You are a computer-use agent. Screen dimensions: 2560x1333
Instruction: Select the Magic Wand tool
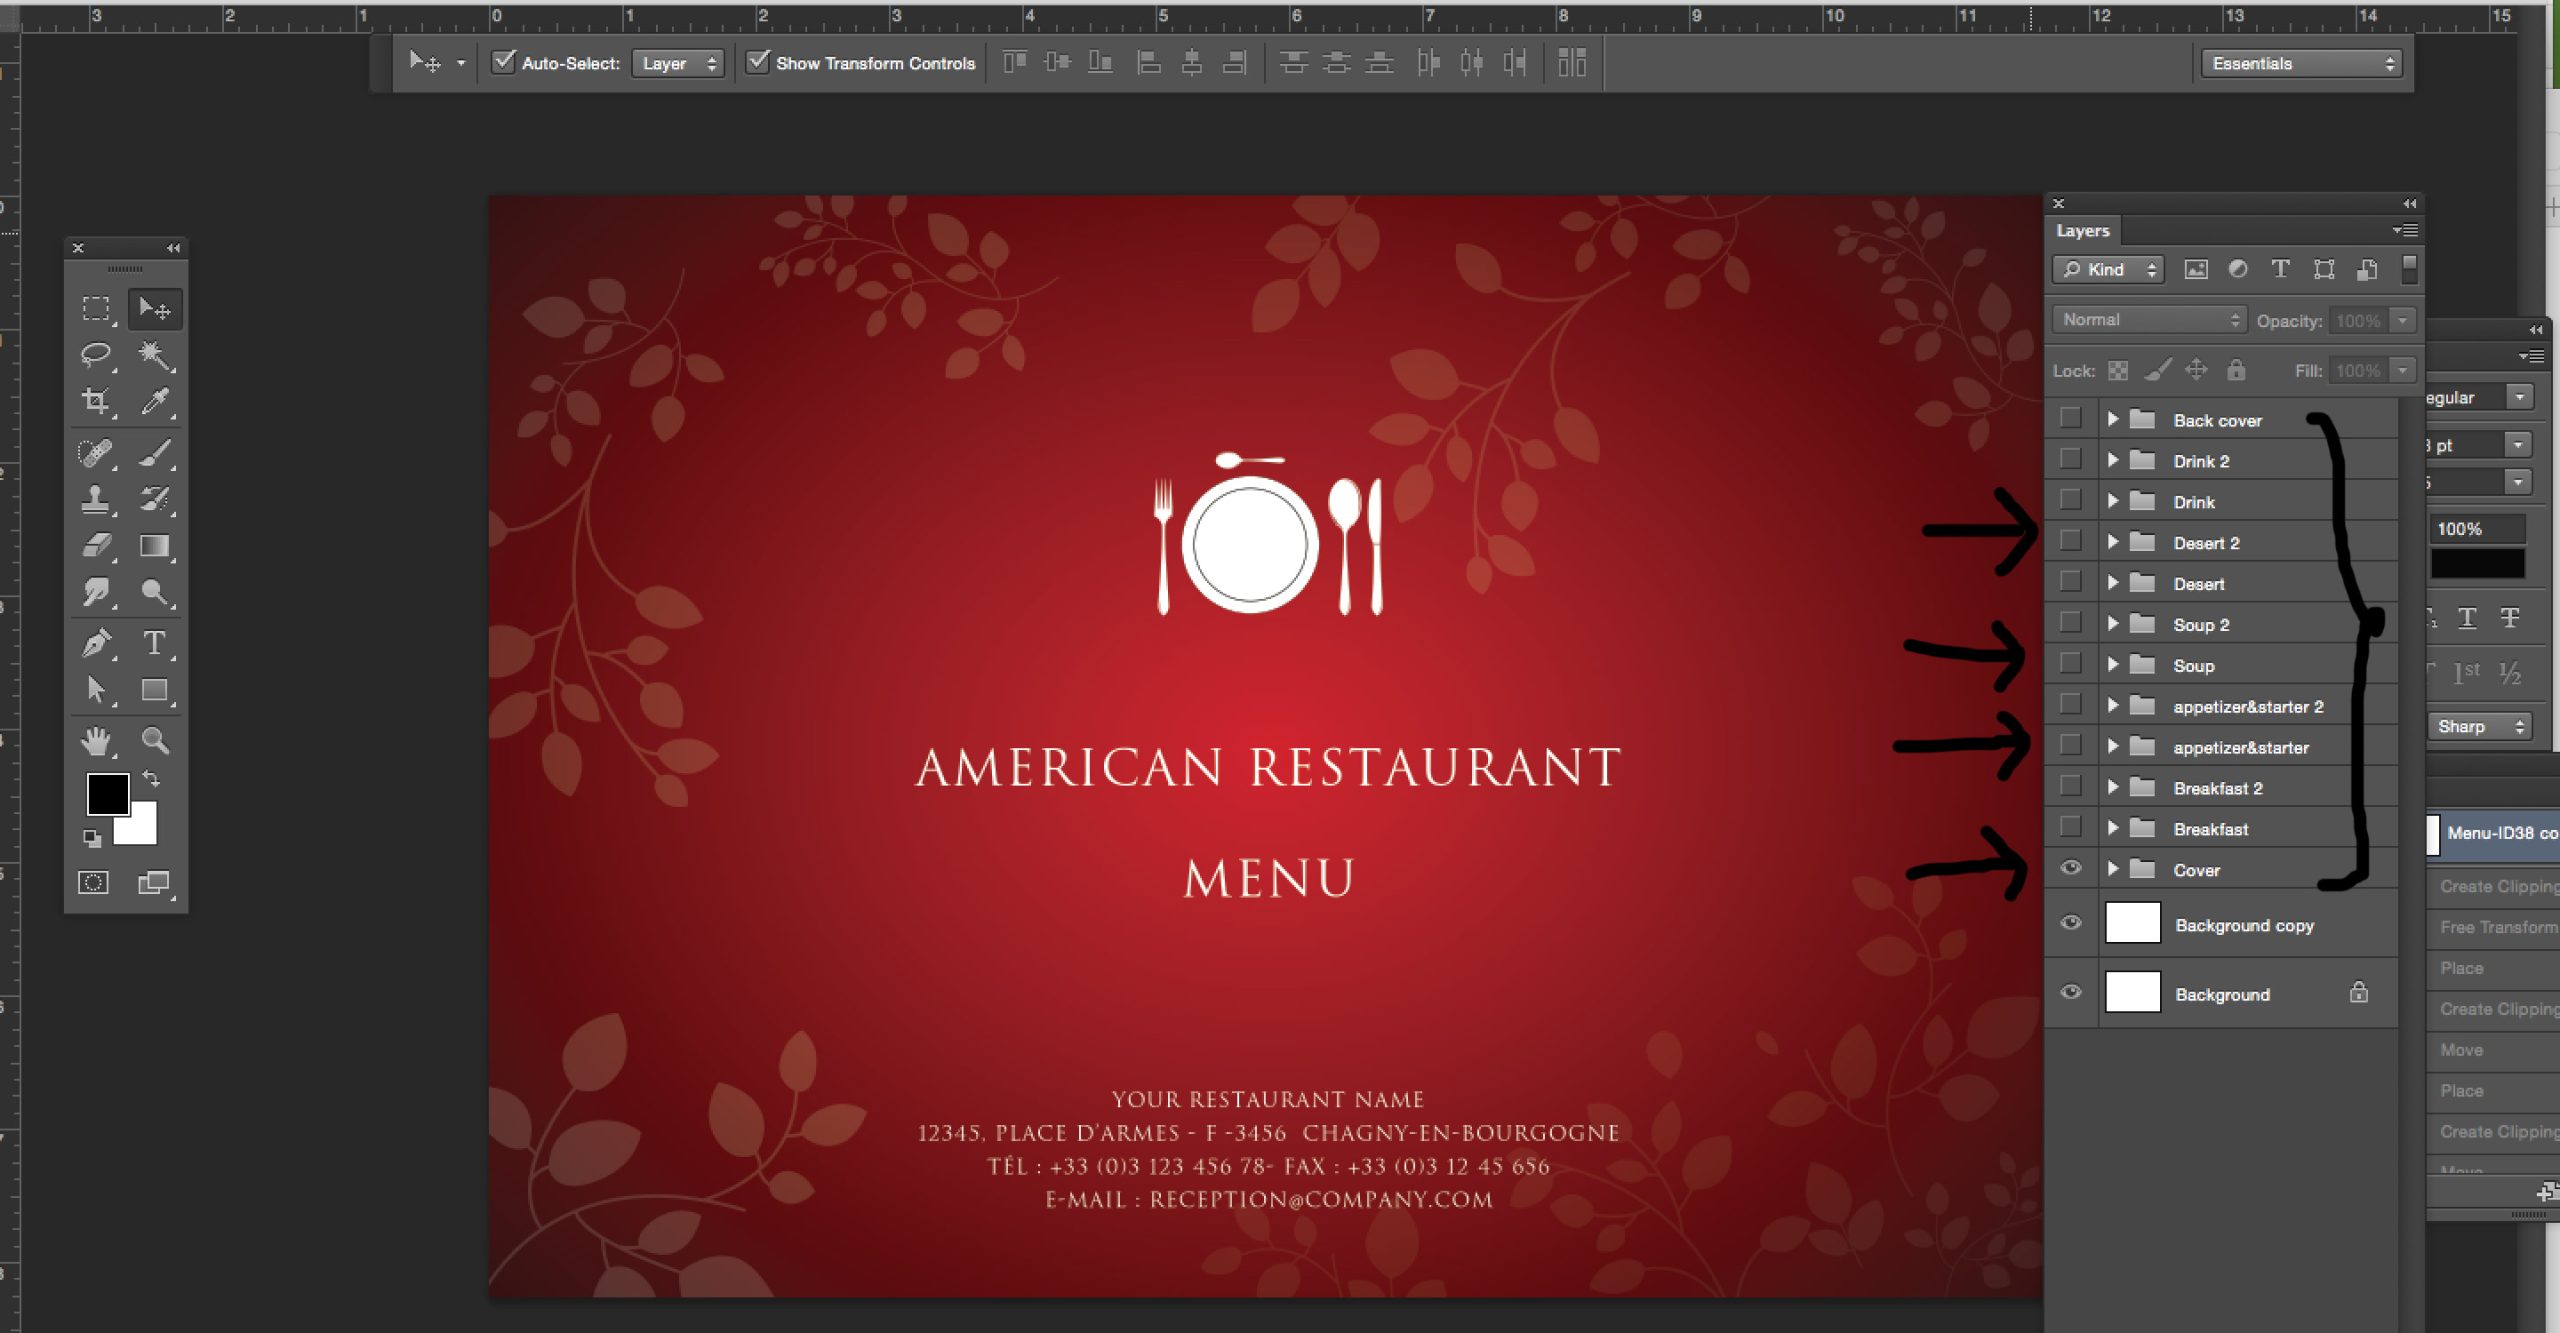tap(154, 354)
